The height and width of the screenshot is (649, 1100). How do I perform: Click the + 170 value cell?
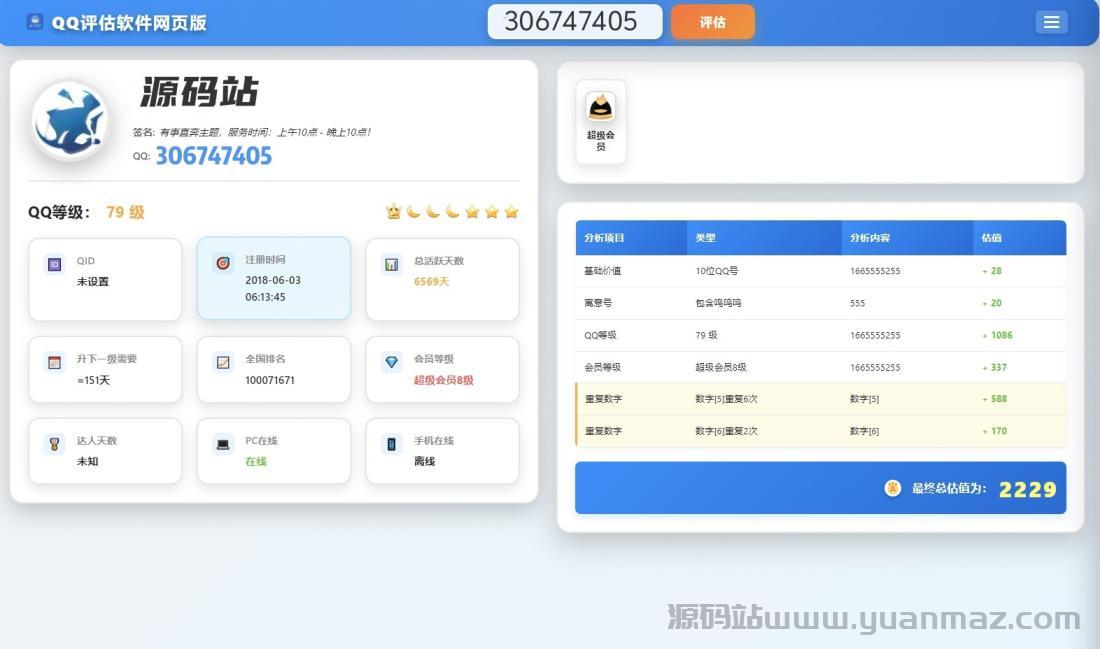click(x=994, y=431)
